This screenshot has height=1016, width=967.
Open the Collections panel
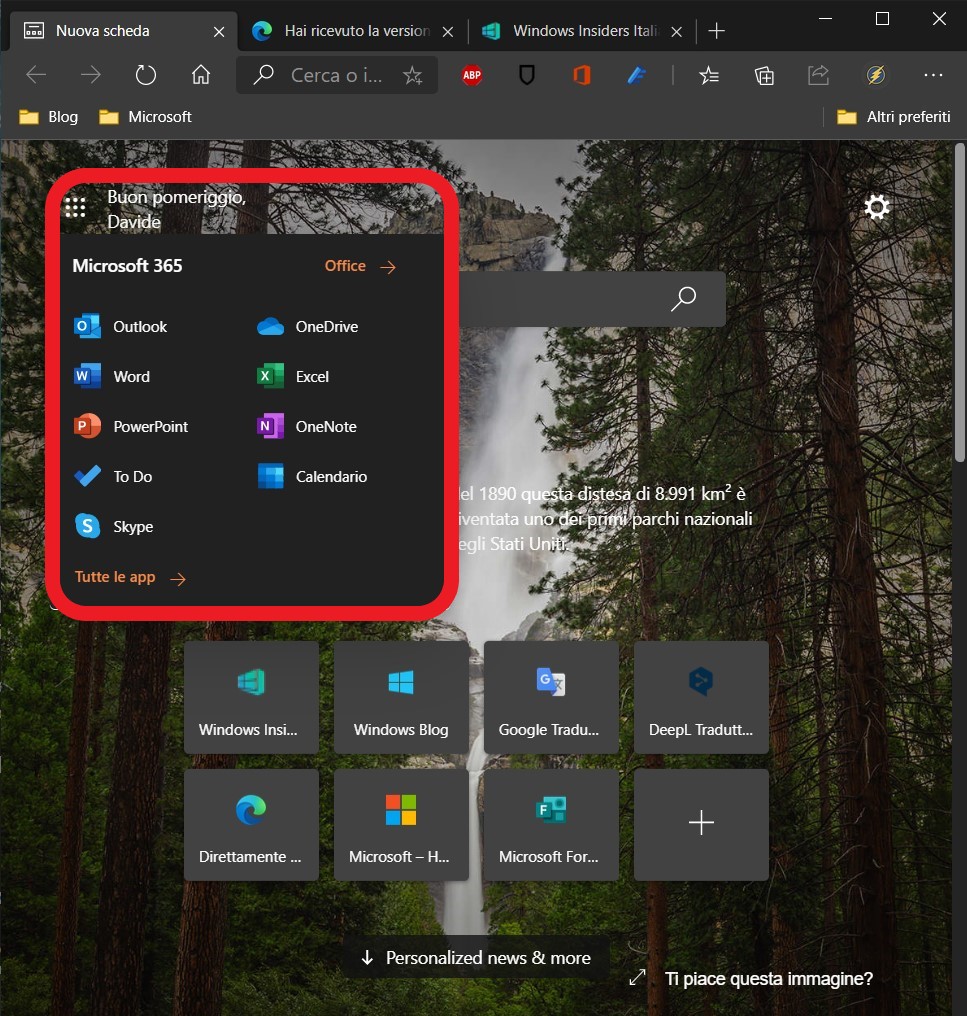[x=764, y=75]
